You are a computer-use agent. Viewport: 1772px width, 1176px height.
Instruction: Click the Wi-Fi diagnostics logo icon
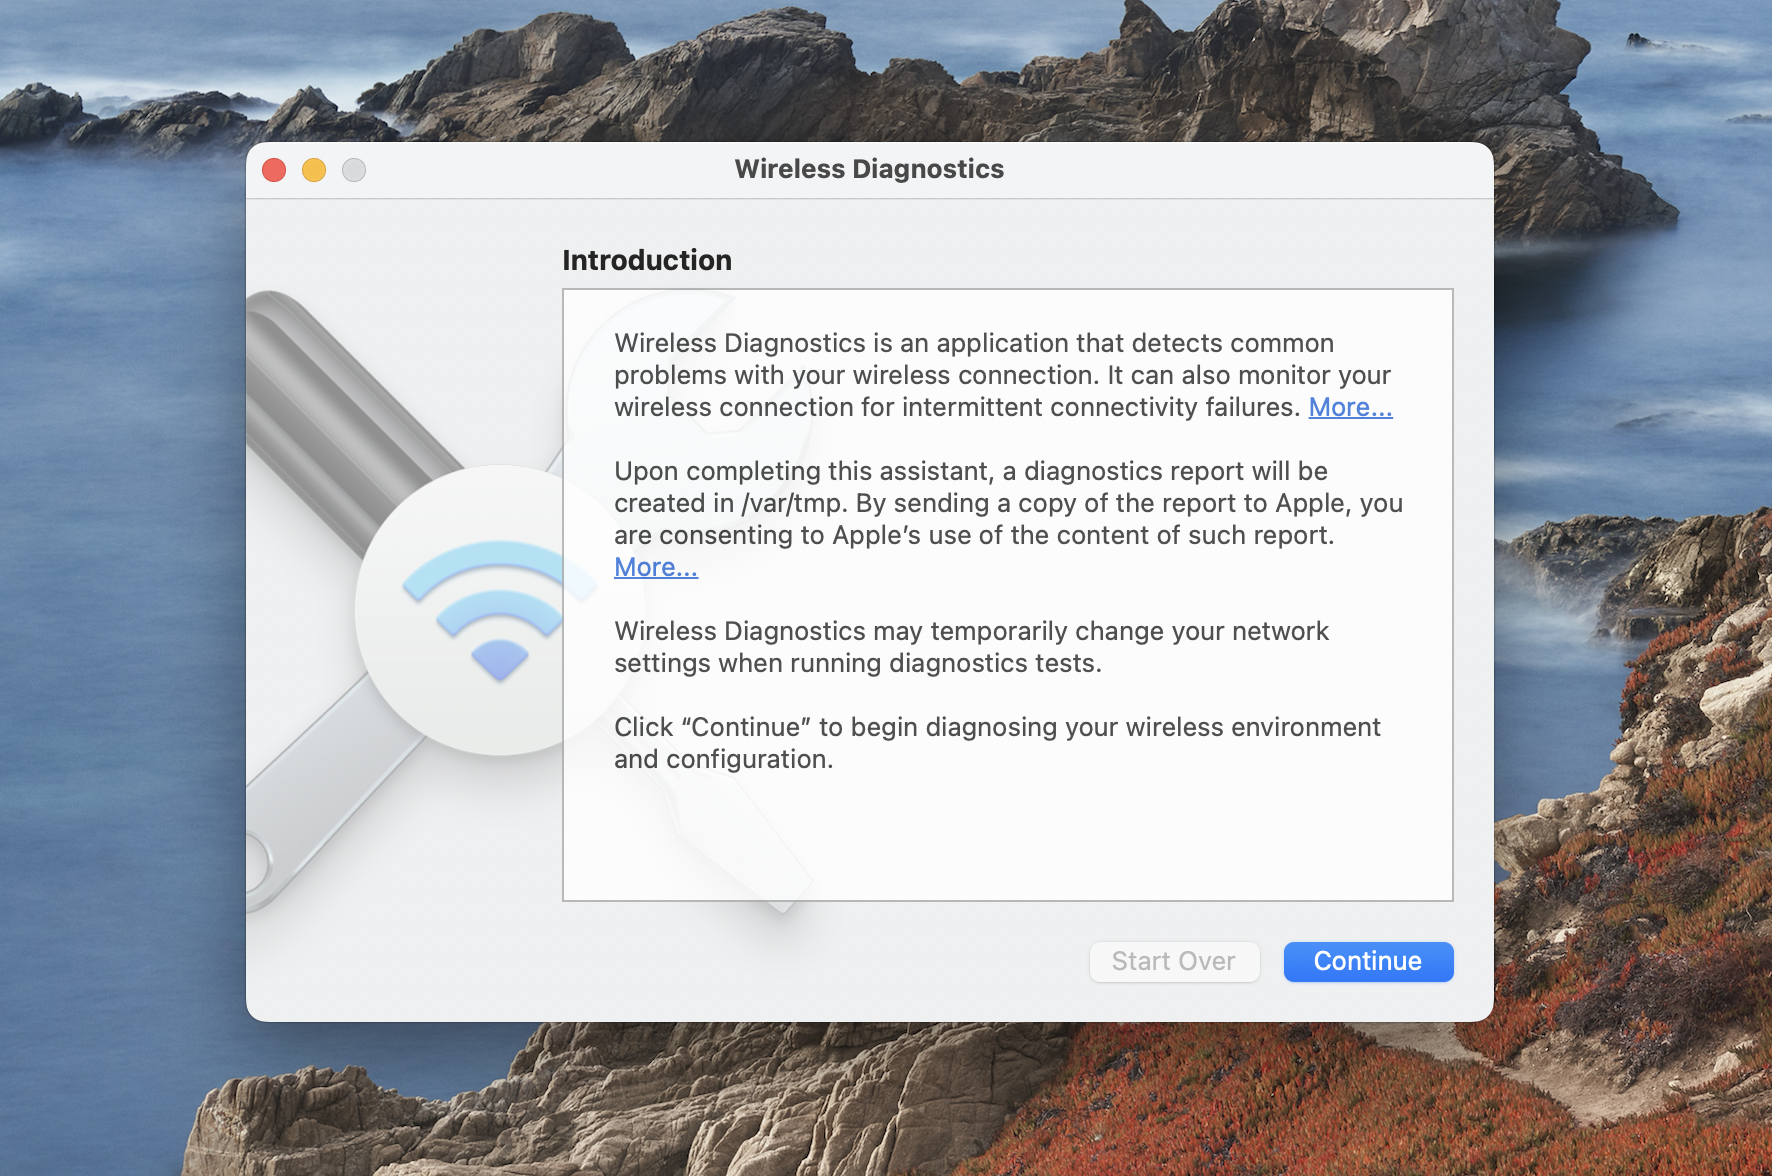point(498,609)
